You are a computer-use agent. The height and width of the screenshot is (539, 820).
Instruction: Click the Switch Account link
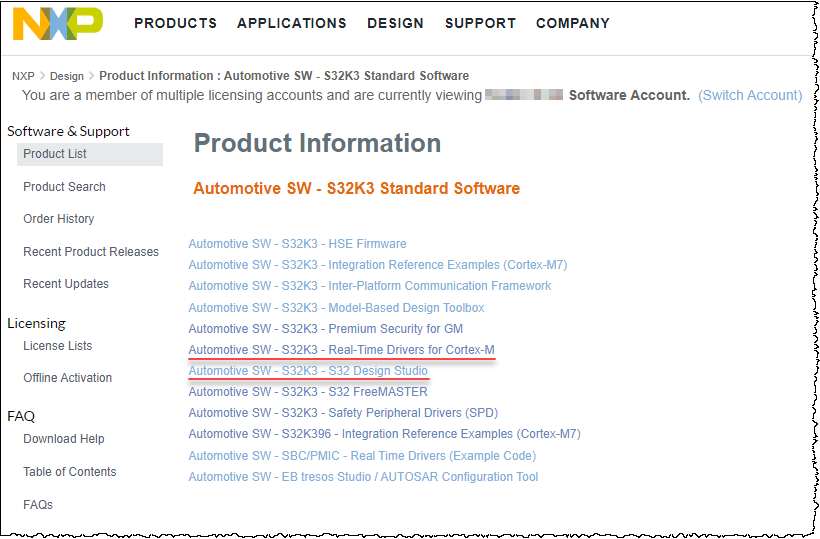pyautogui.click(x=750, y=95)
